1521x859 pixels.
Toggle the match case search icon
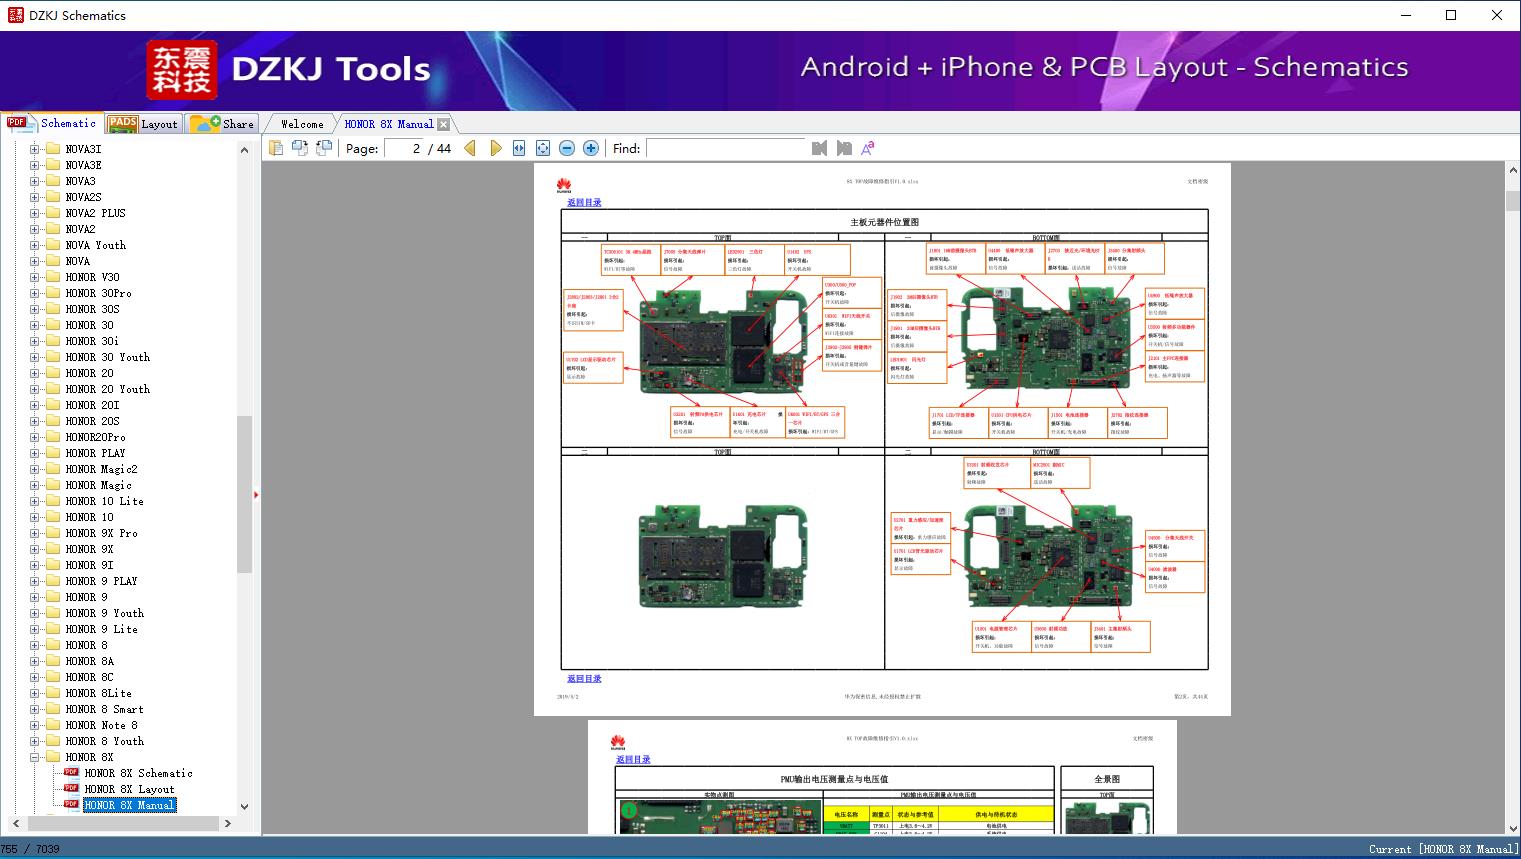(x=868, y=148)
